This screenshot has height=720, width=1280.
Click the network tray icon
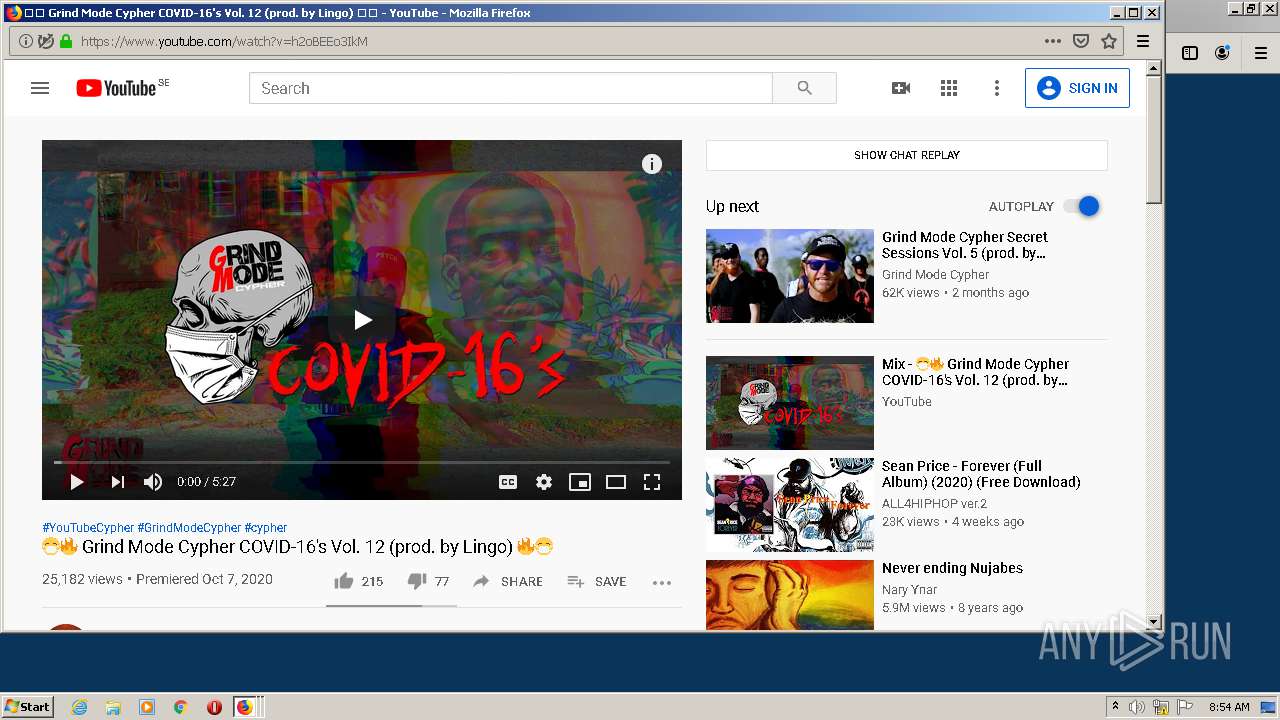[1161, 707]
